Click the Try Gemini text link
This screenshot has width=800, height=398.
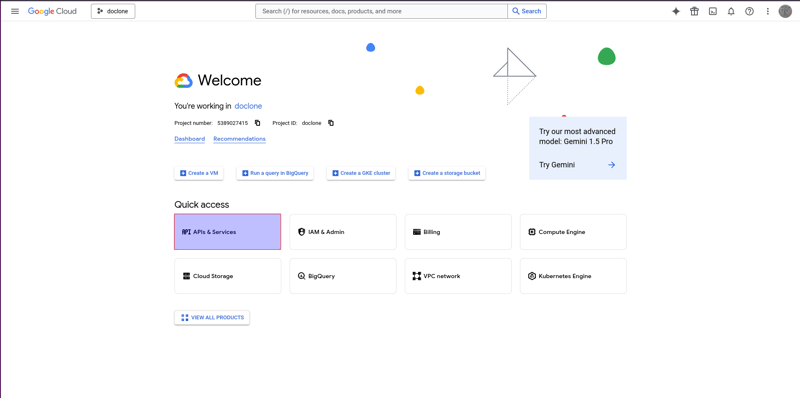point(557,165)
